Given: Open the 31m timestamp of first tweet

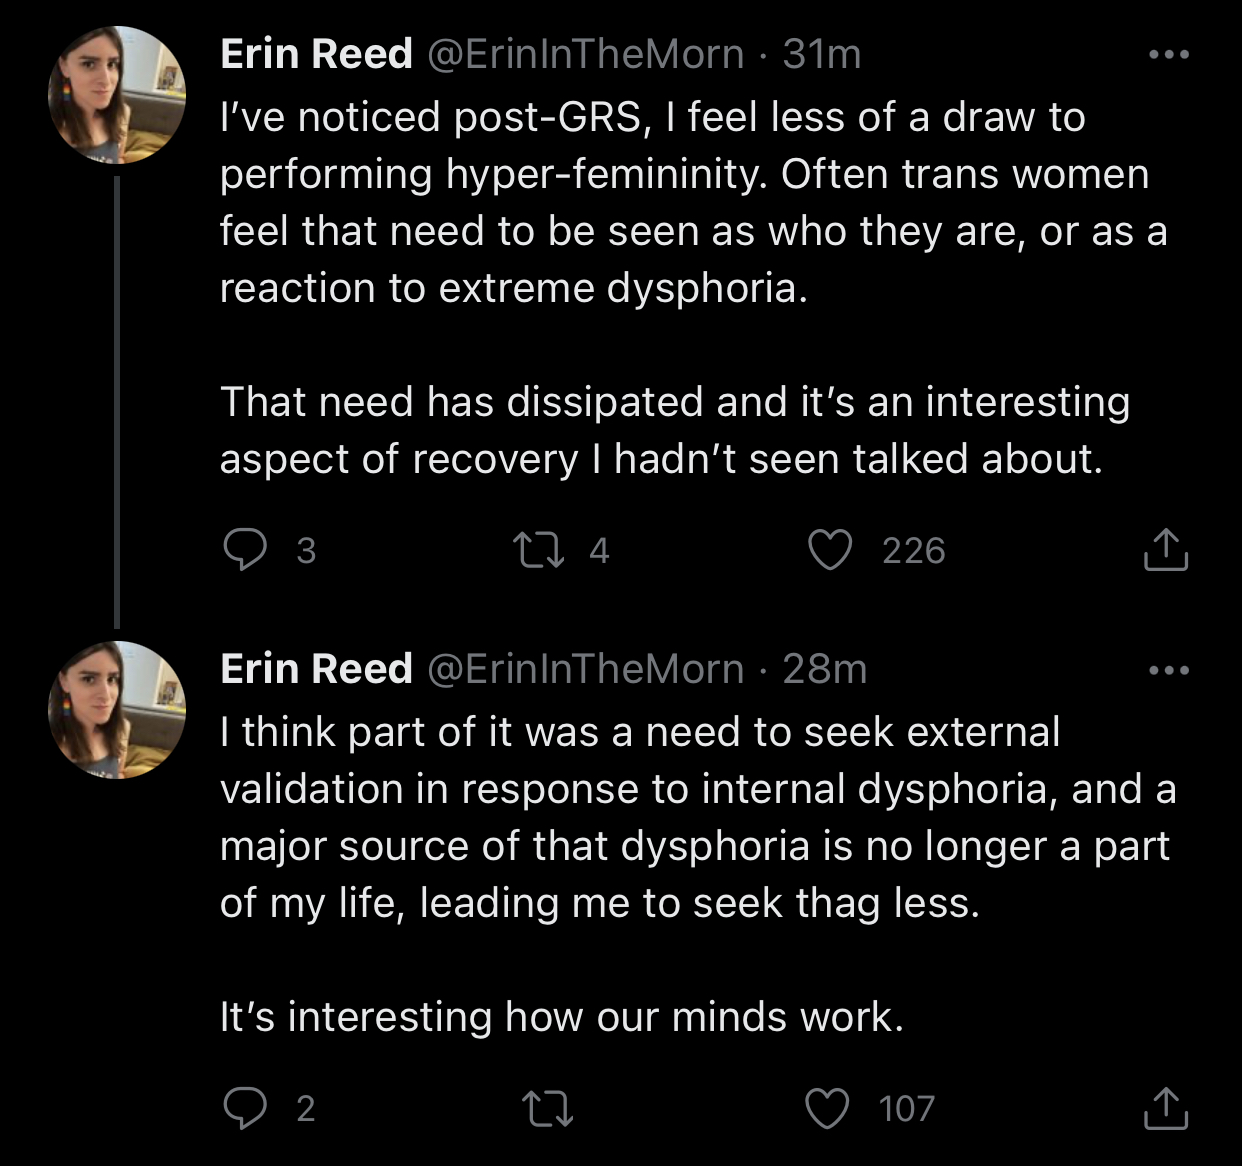Looking at the screenshot, I should point(822,54).
